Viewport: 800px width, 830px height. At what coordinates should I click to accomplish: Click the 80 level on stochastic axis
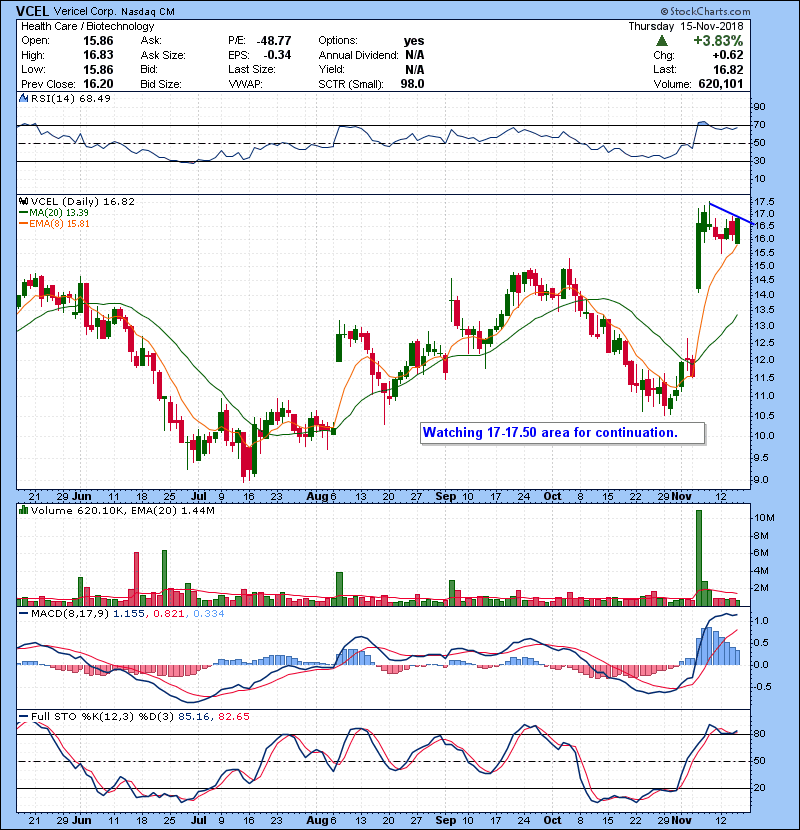pyautogui.click(x=760, y=734)
